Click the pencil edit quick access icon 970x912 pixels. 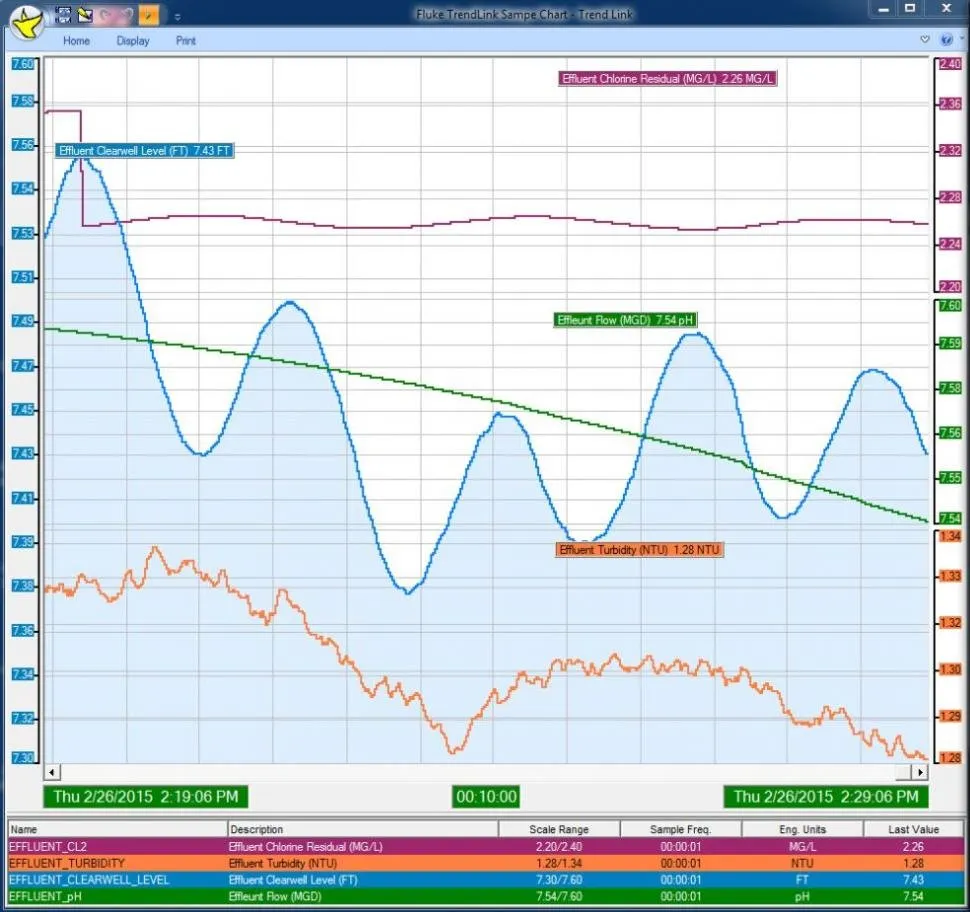(86, 15)
